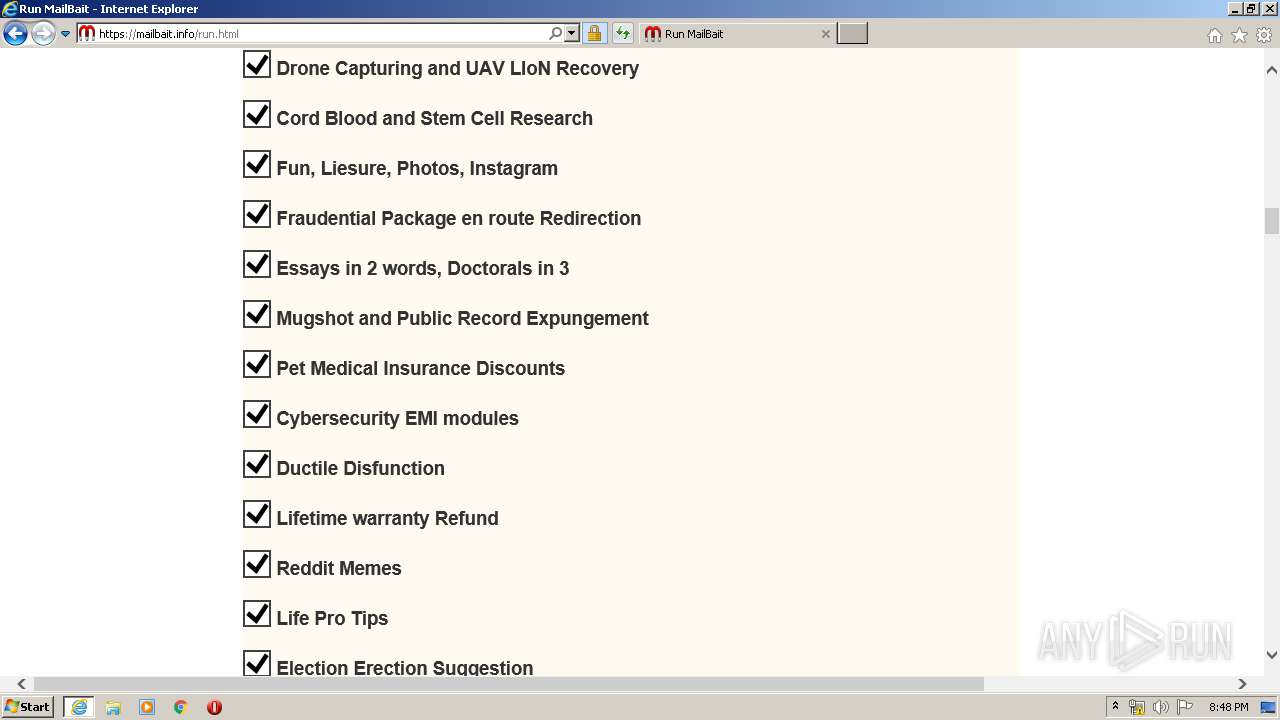Uncheck Fun, Liesure, Photos, Instagram checkbox

coord(257,165)
